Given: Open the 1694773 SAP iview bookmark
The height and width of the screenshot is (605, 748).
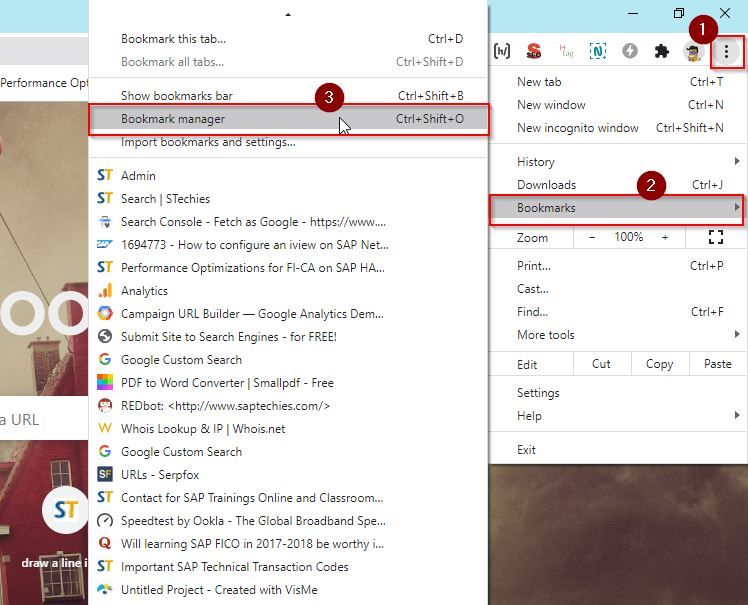Looking at the screenshot, I should click(288, 245).
